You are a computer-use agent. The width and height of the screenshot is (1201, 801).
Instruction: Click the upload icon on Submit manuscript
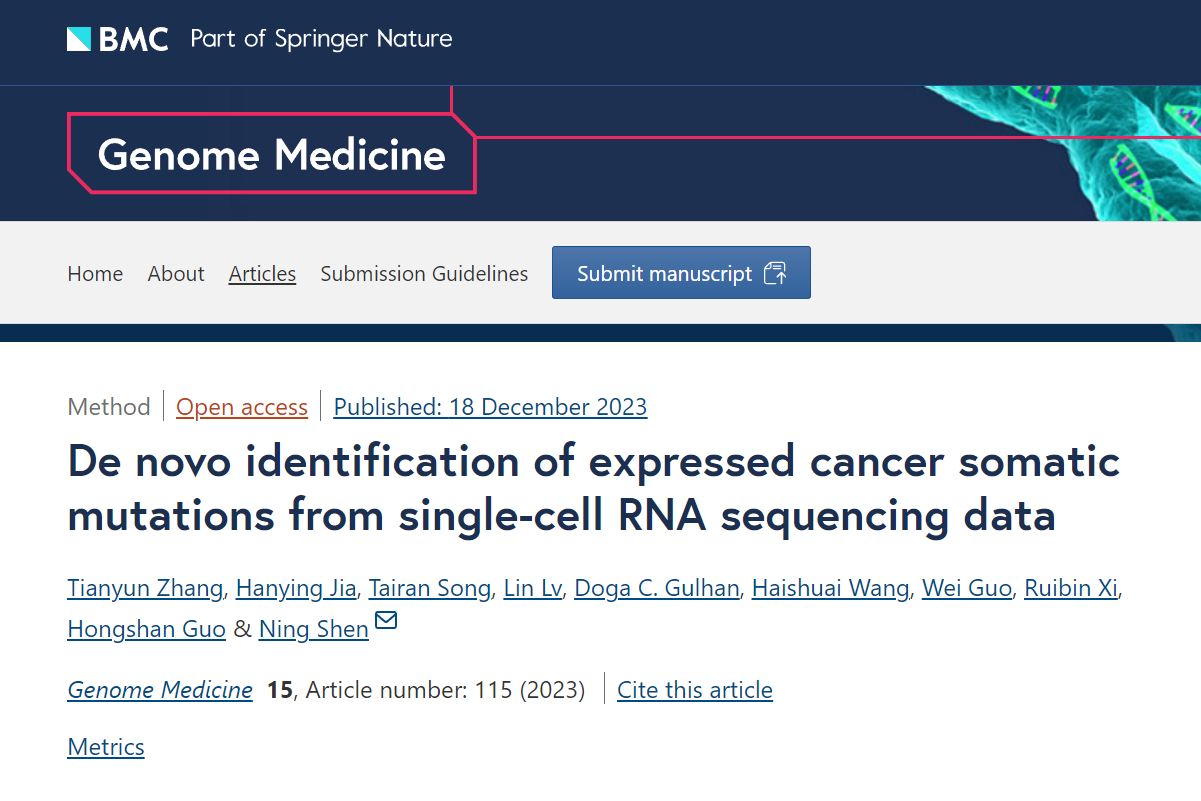(775, 273)
